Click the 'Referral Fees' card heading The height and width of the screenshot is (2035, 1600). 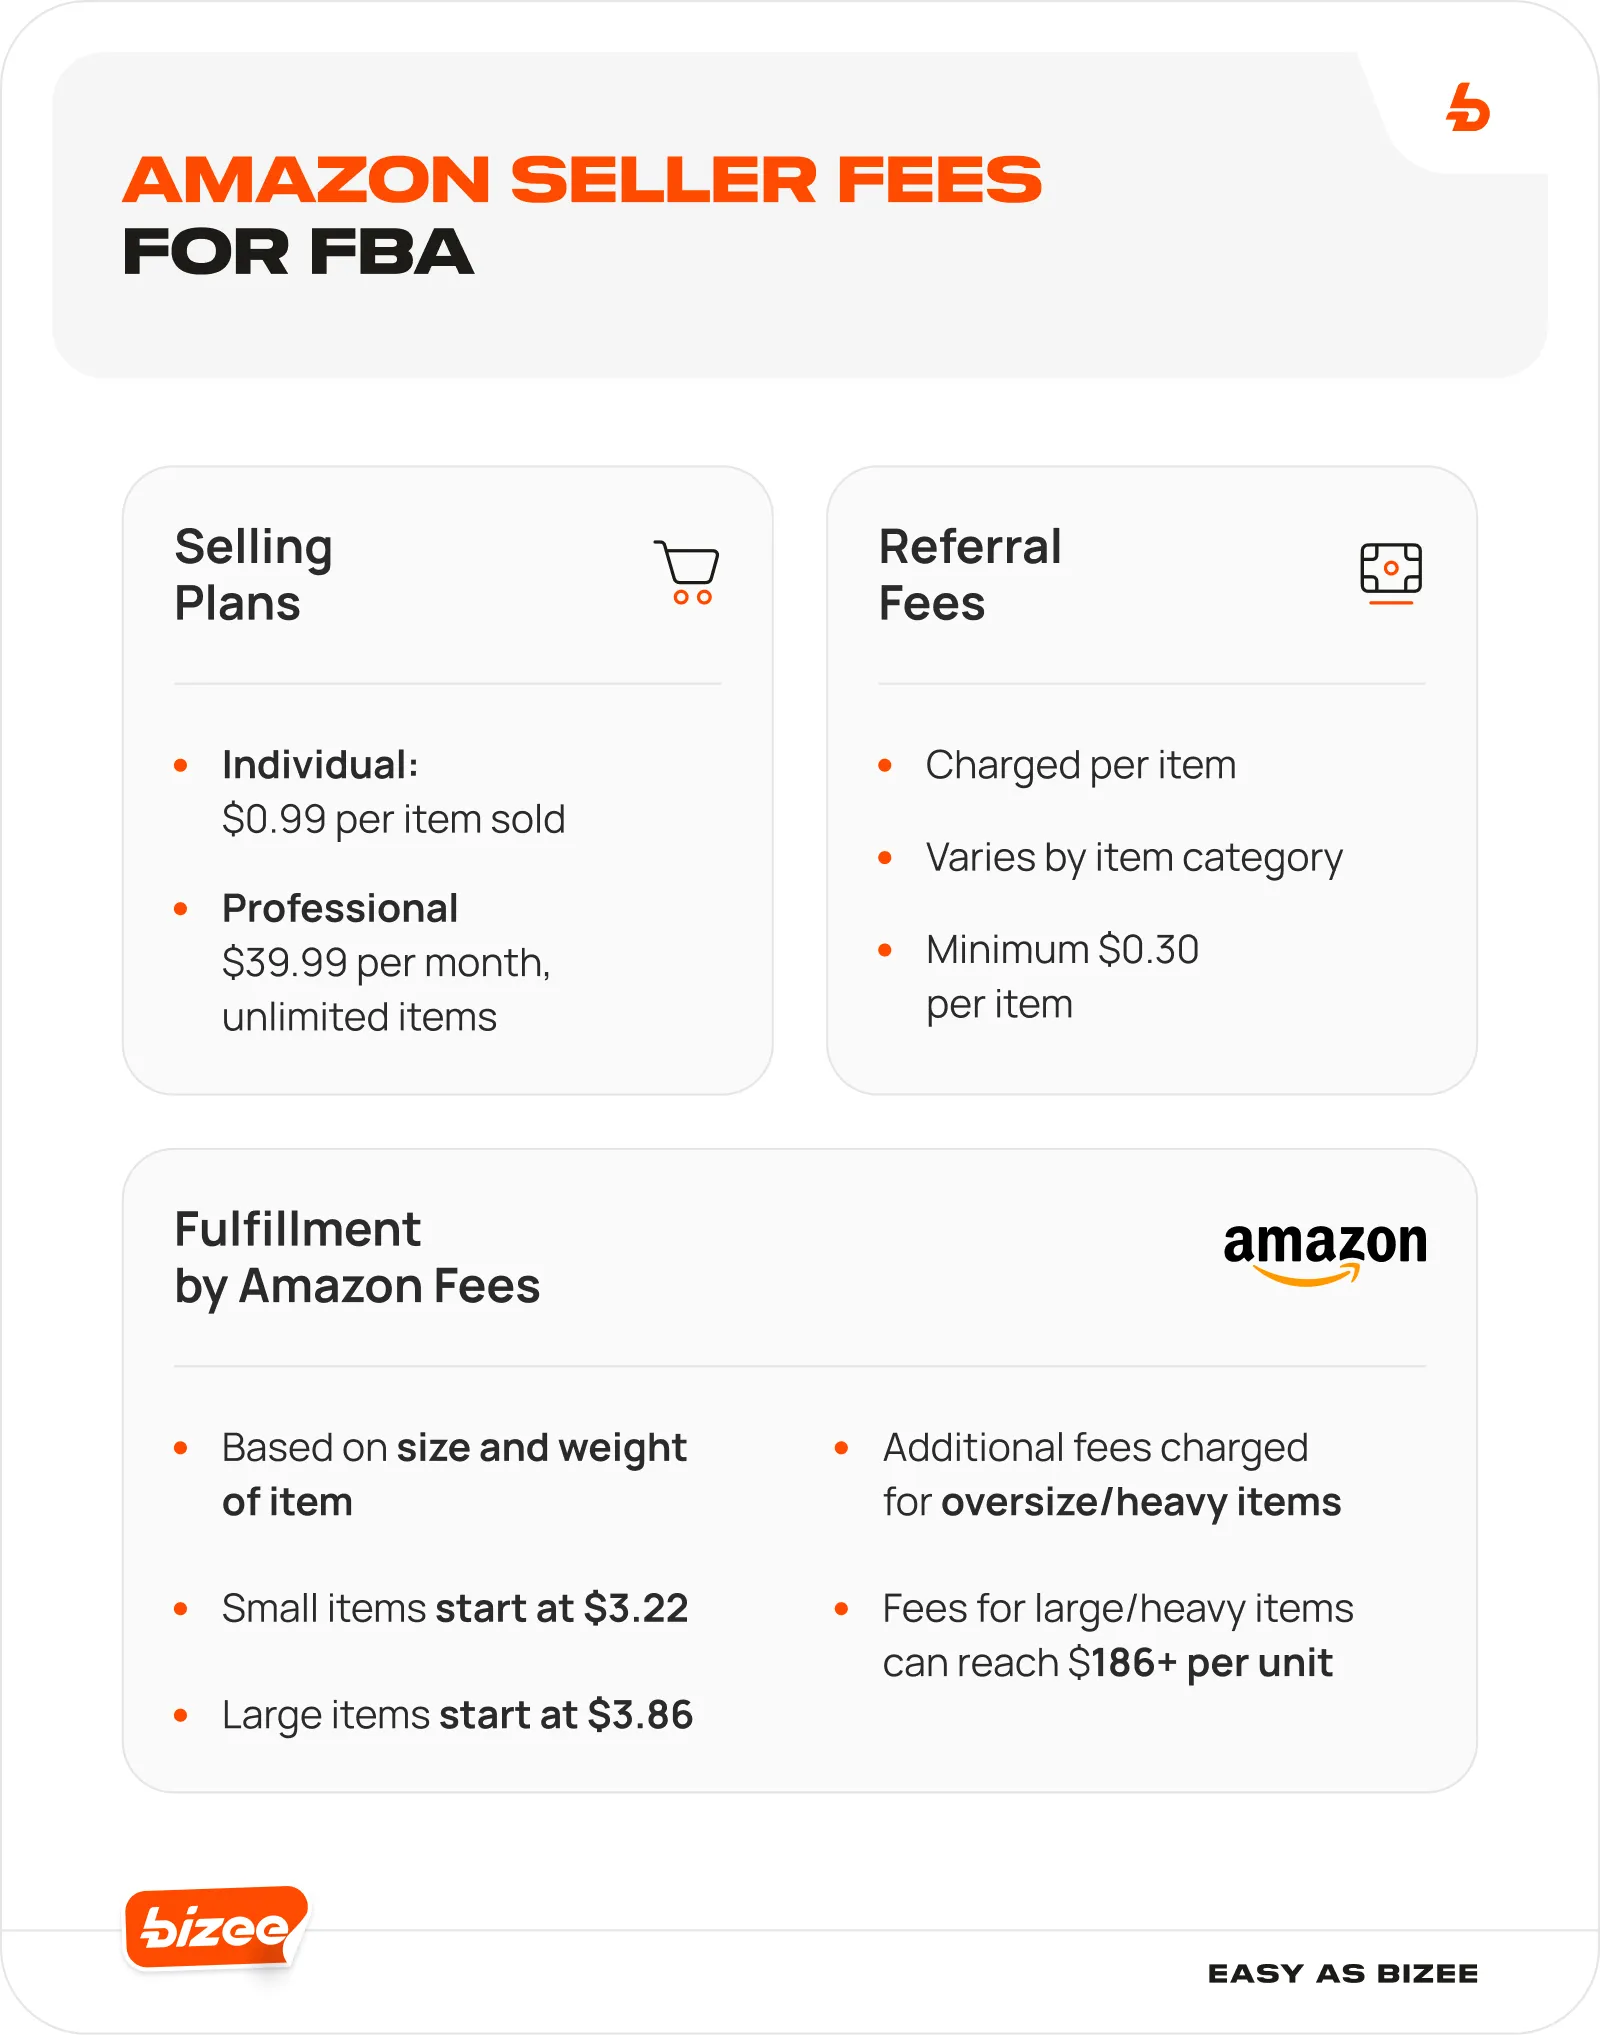[x=969, y=575]
